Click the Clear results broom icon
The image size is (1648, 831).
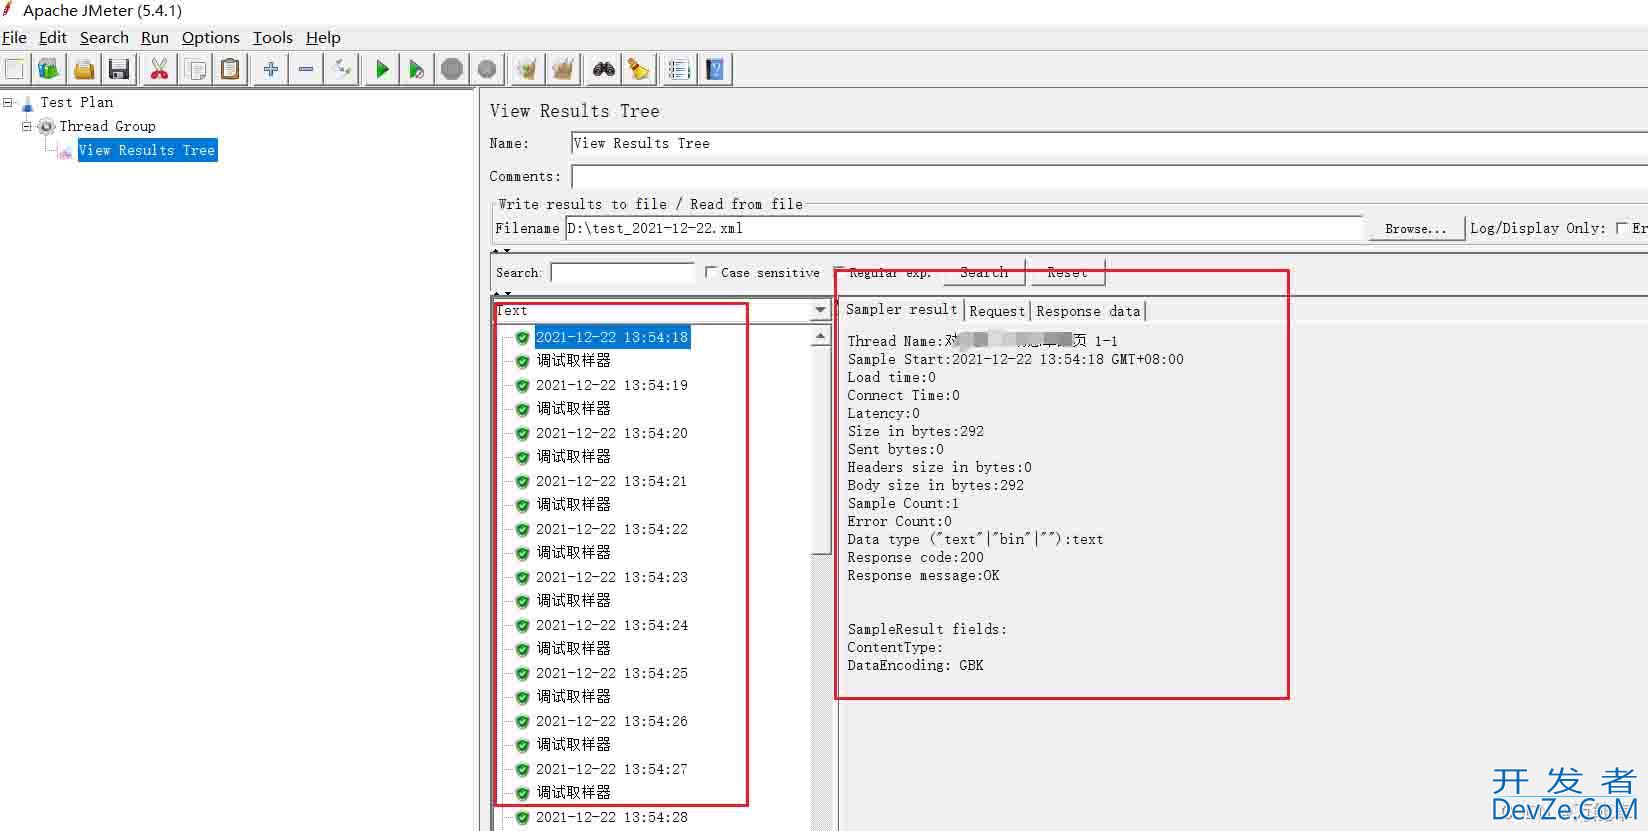pyautogui.click(x=527, y=69)
